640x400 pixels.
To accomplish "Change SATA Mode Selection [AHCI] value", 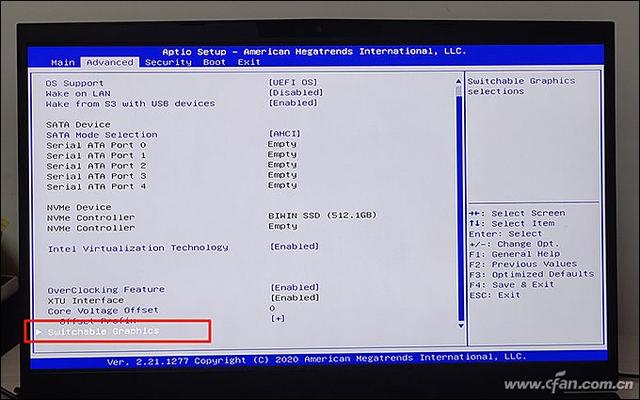I will tap(284, 133).
